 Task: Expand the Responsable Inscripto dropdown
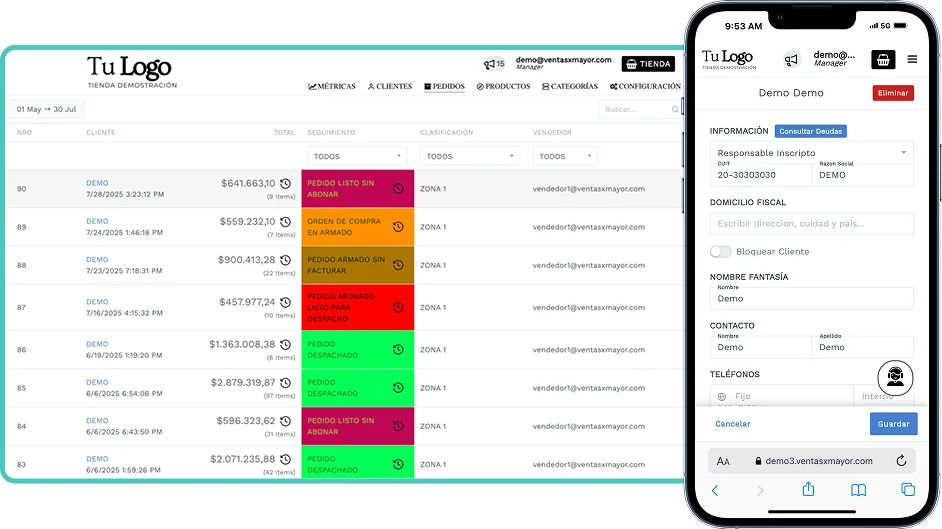[x=811, y=153]
